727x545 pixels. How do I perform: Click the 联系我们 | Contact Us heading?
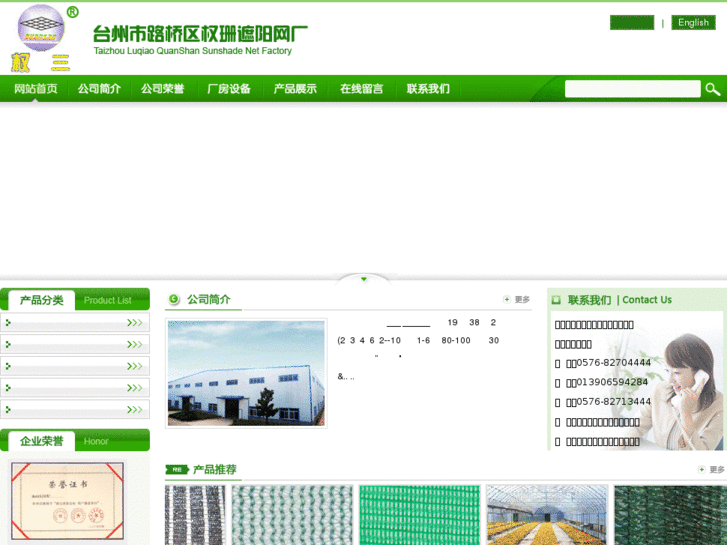[619, 300]
